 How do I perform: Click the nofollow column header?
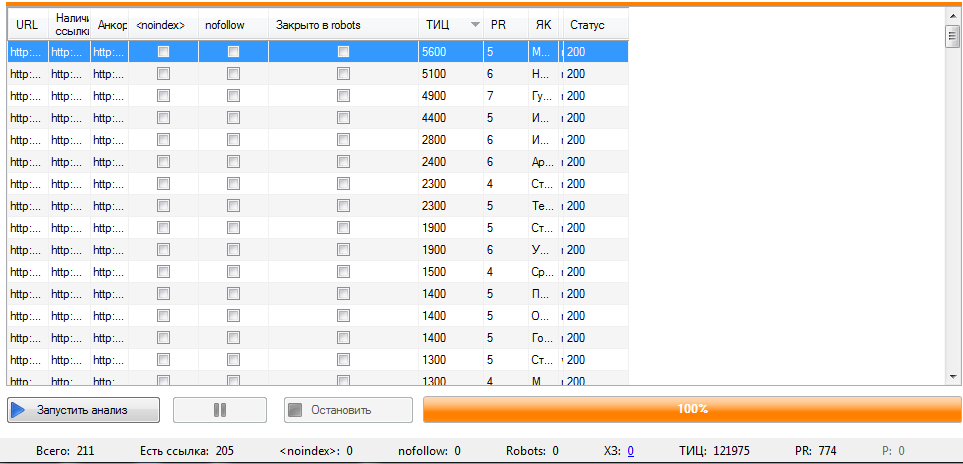[231, 24]
